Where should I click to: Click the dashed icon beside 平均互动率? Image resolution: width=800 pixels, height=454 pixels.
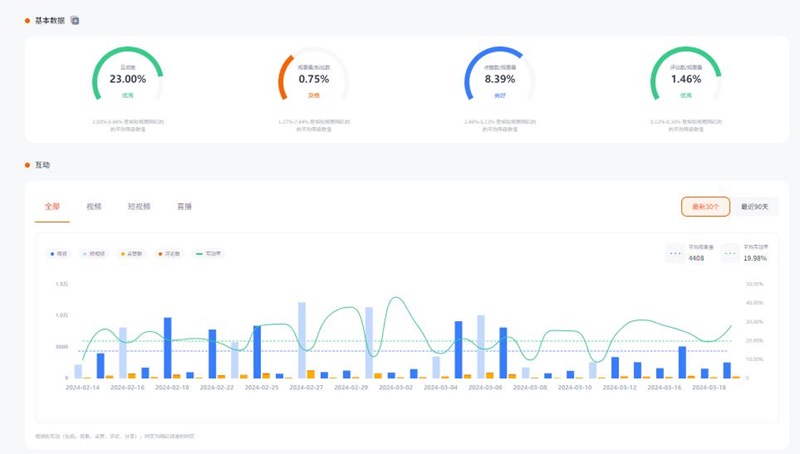coord(731,253)
